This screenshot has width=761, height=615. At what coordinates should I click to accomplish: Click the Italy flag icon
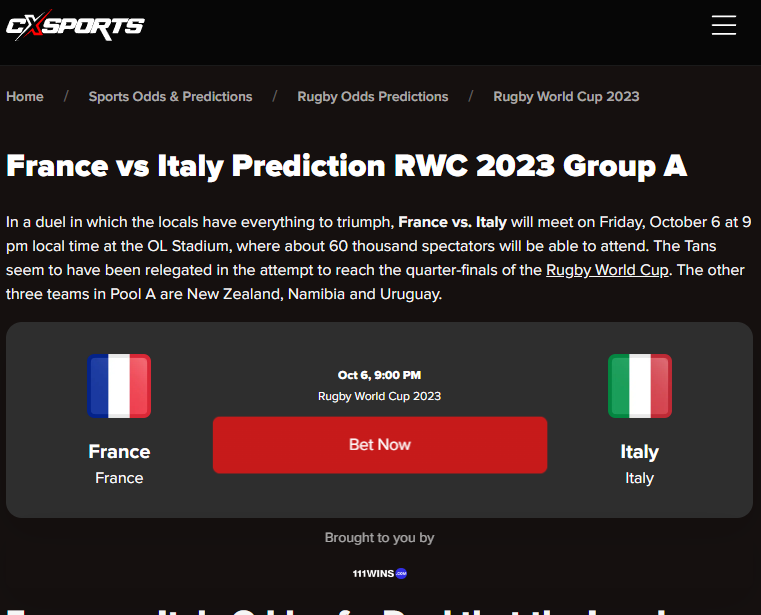640,386
